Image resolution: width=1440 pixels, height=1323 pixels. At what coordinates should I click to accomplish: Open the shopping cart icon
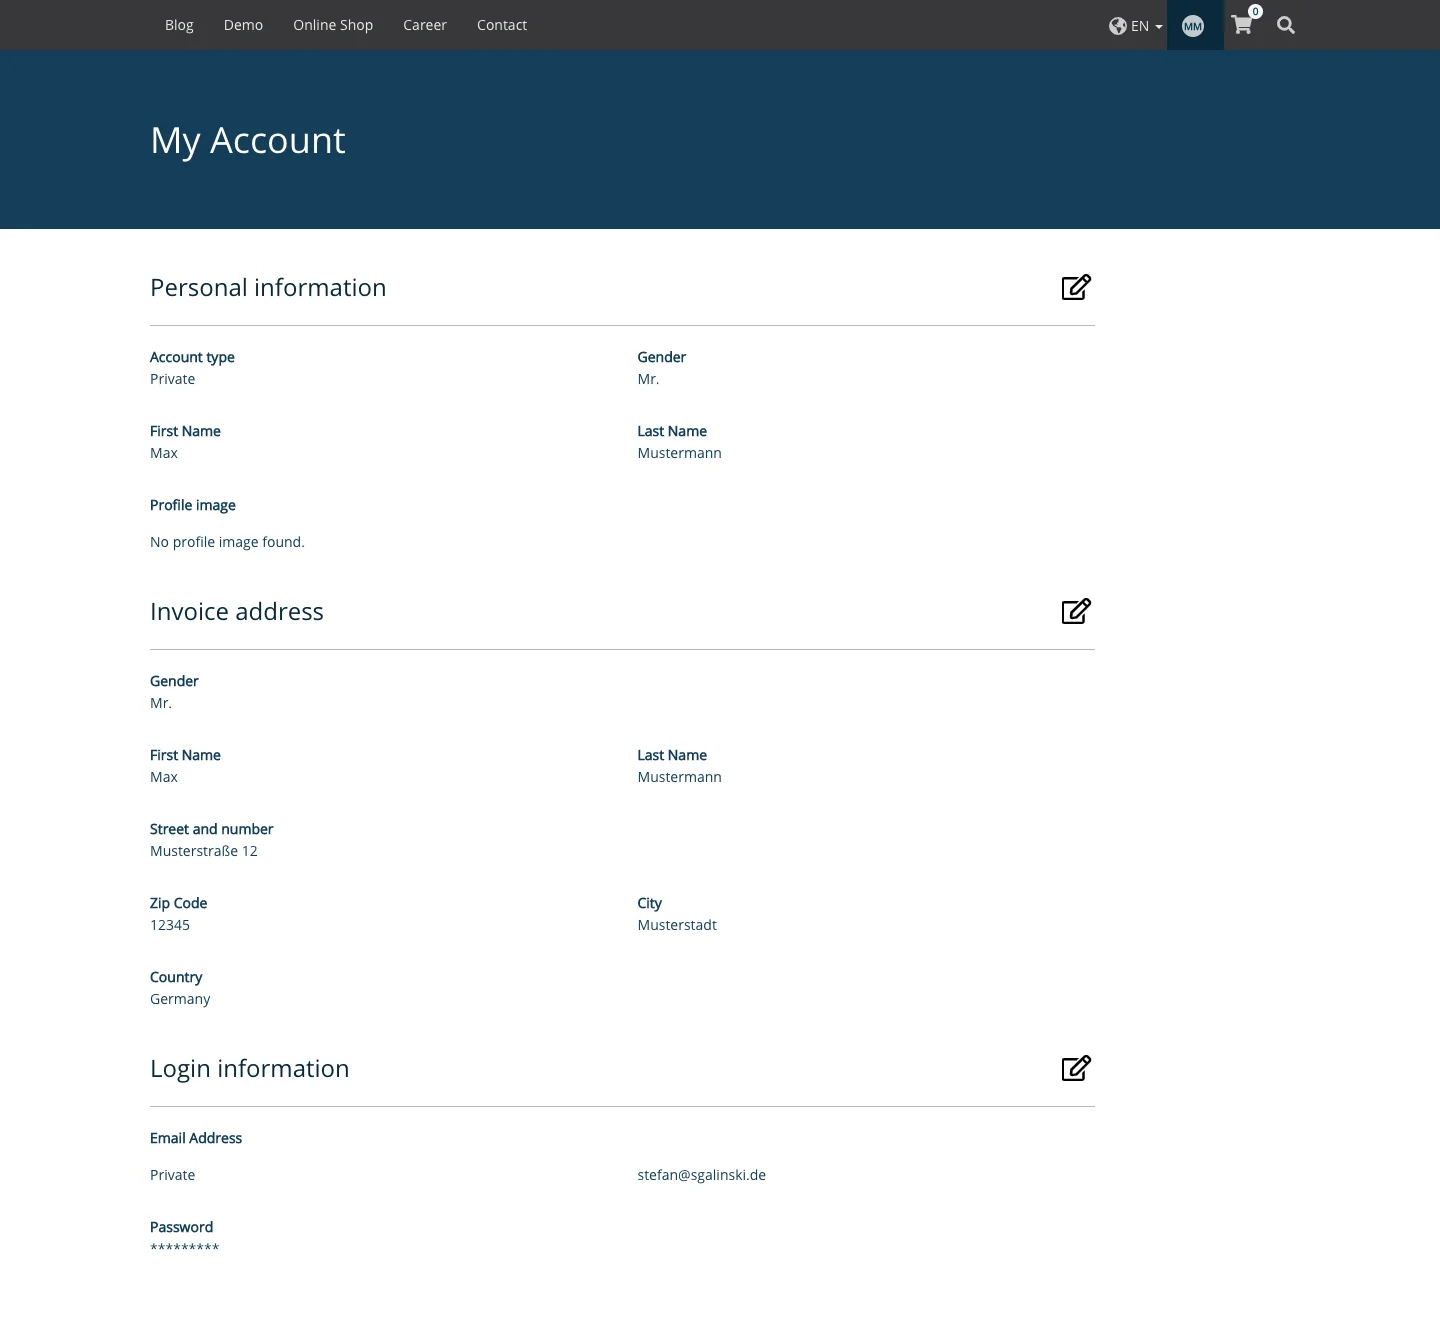point(1241,25)
